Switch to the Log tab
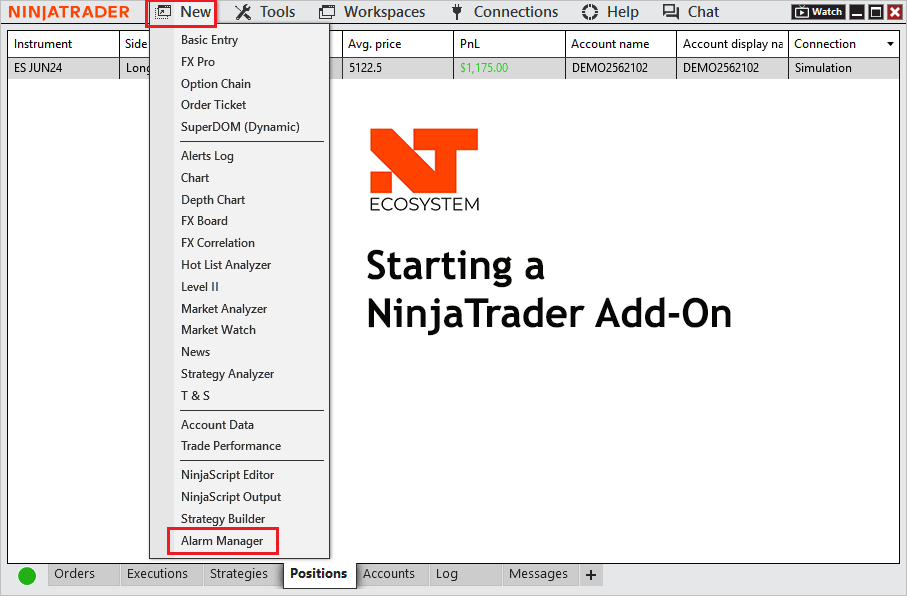 [x=465, y=574]
